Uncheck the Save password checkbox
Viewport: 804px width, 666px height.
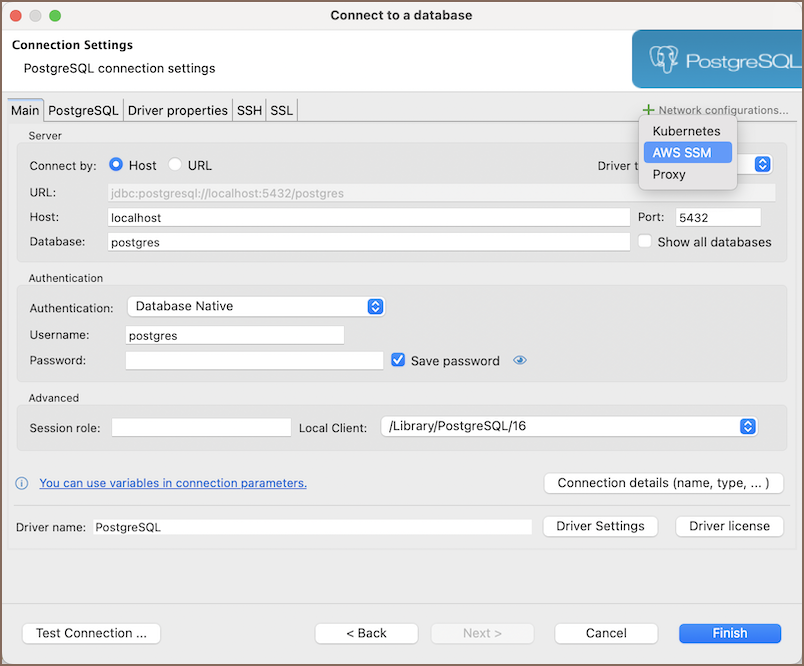tap(398, 361)
